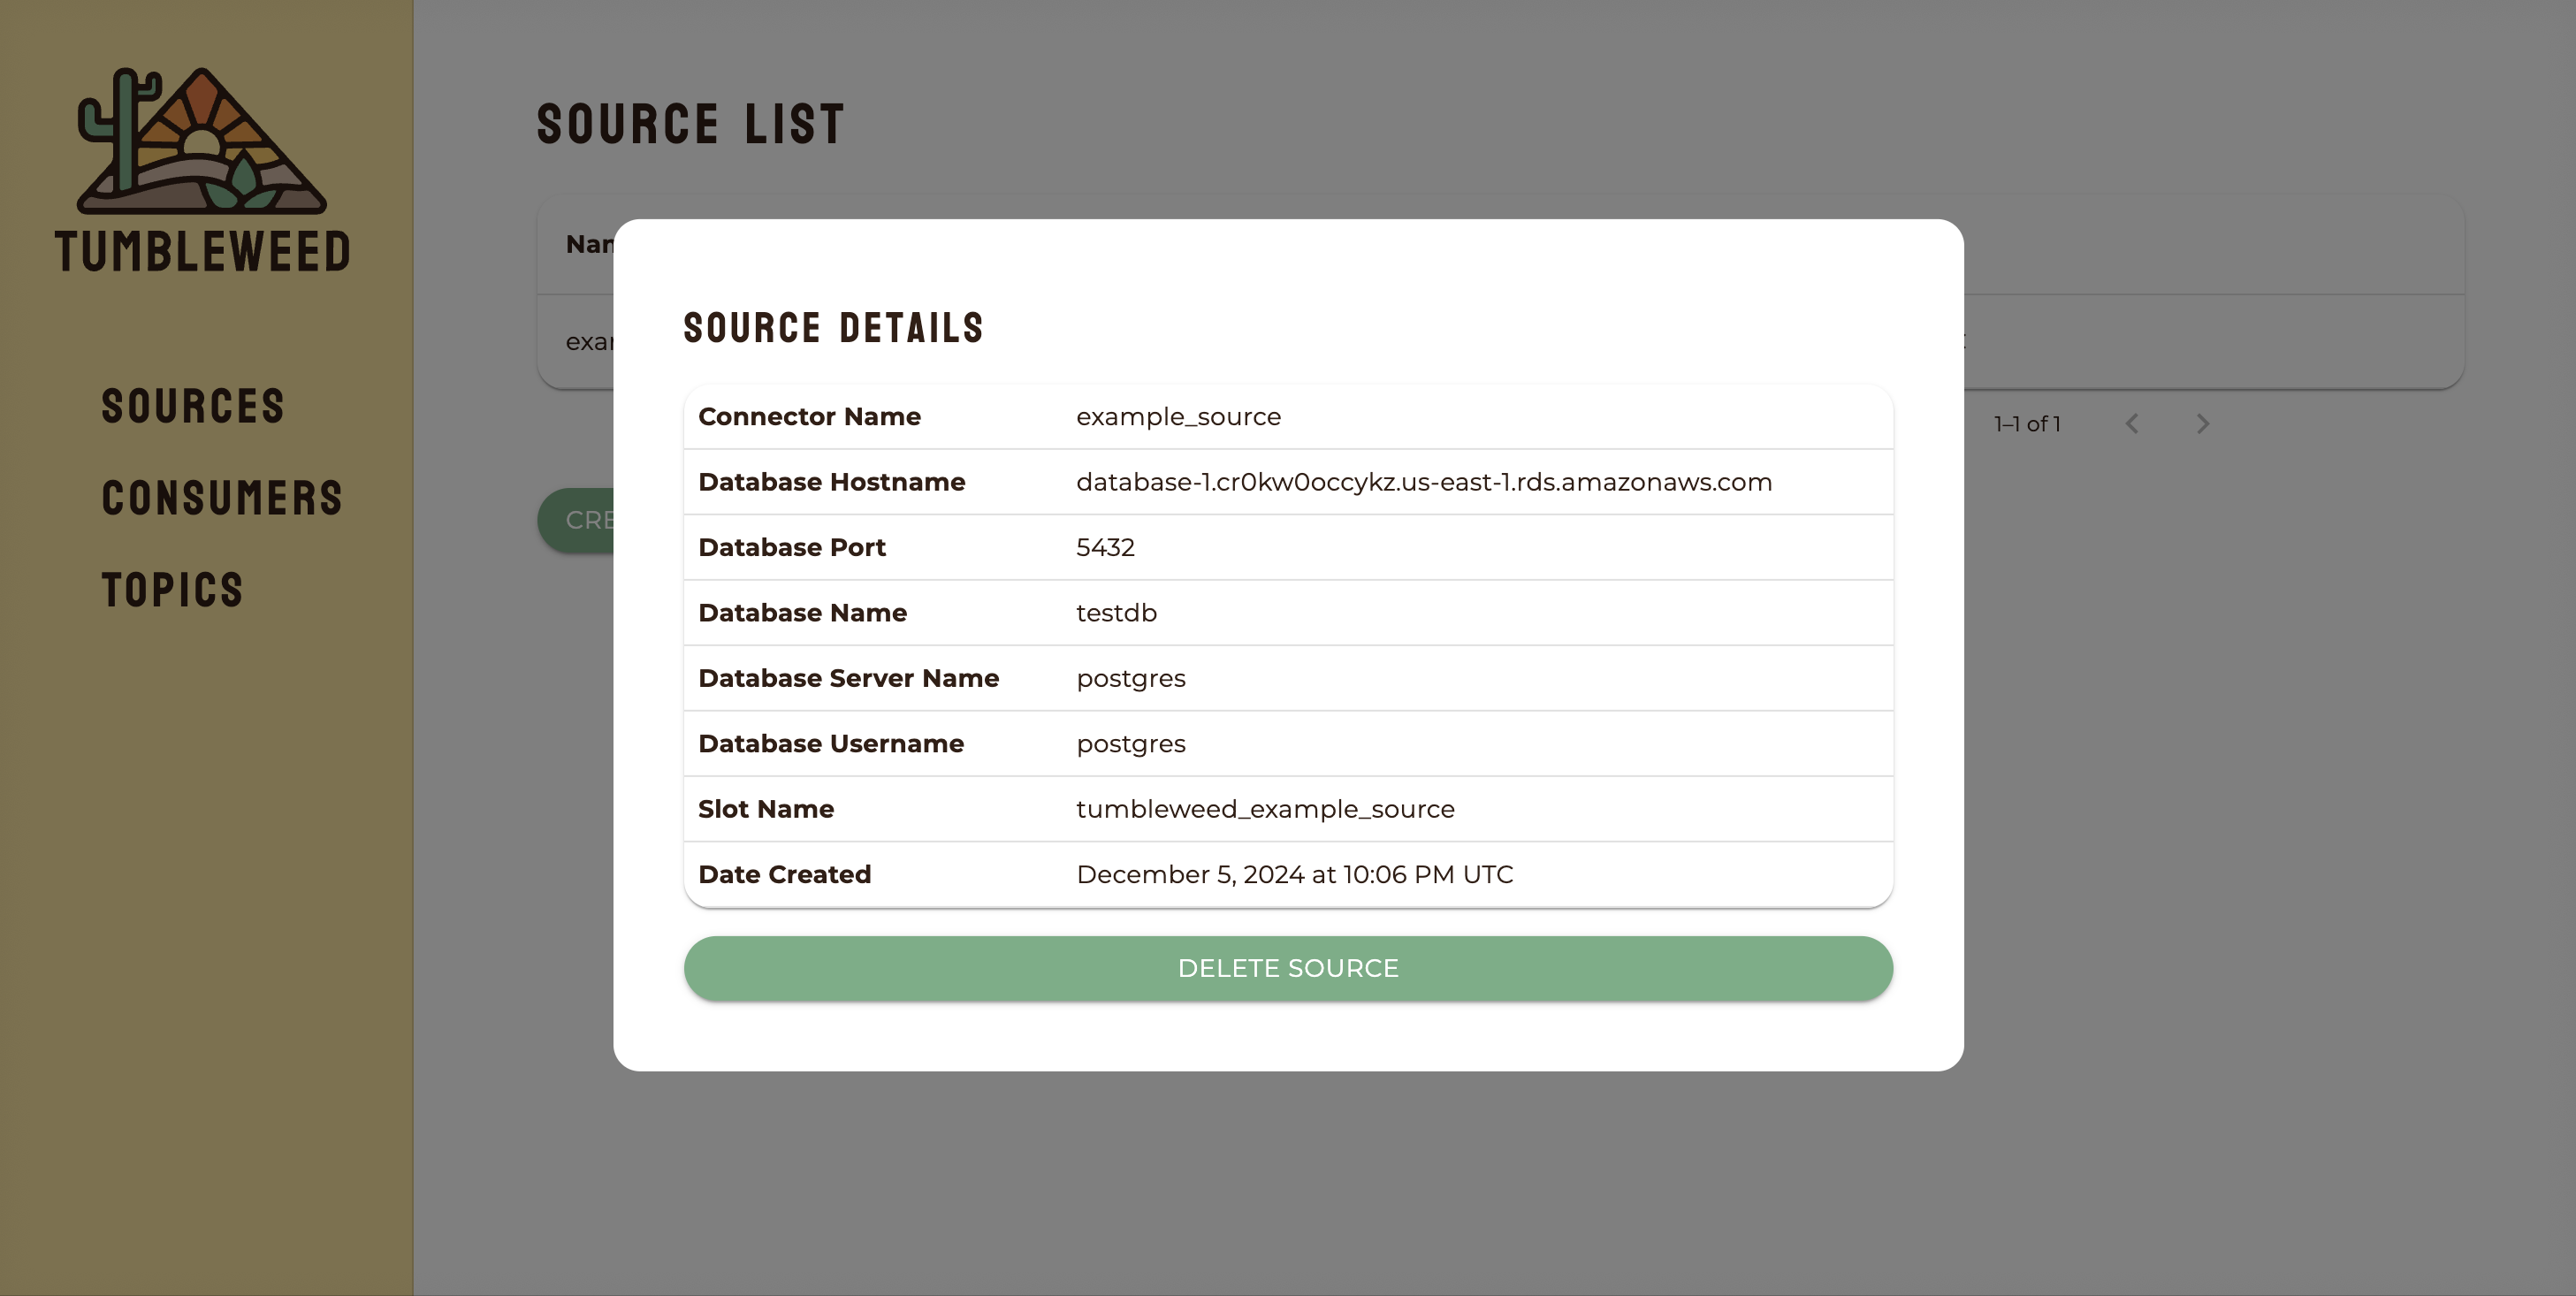Screen dimensions: 2576x1296
Task: Select the Database Username postgres value
Action: (1131, 744)
